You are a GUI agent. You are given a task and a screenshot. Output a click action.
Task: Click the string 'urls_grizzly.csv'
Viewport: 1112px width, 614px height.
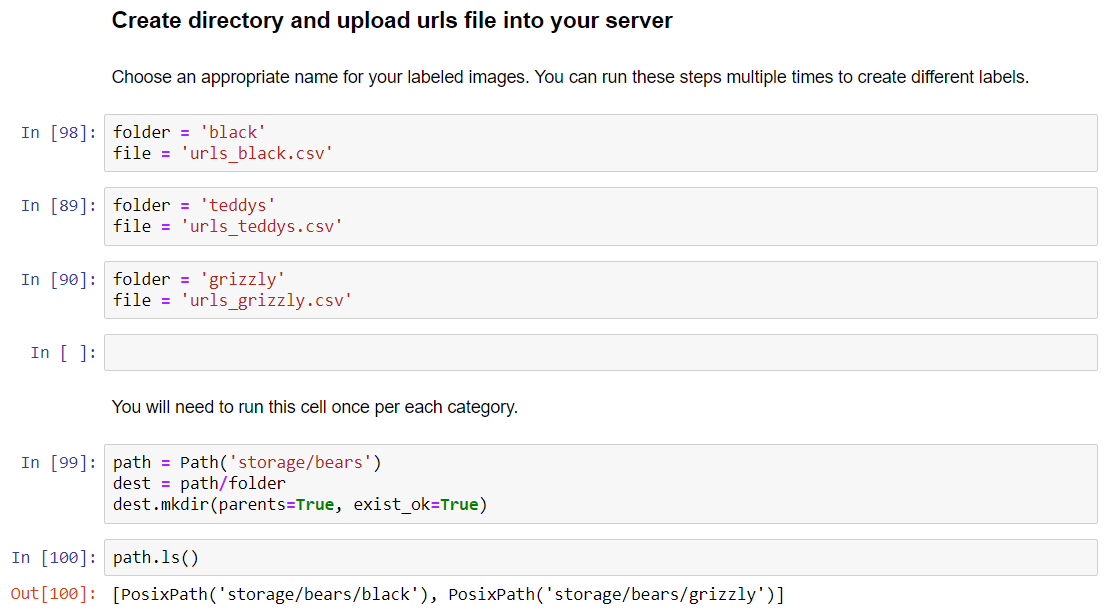coord(267,300)
